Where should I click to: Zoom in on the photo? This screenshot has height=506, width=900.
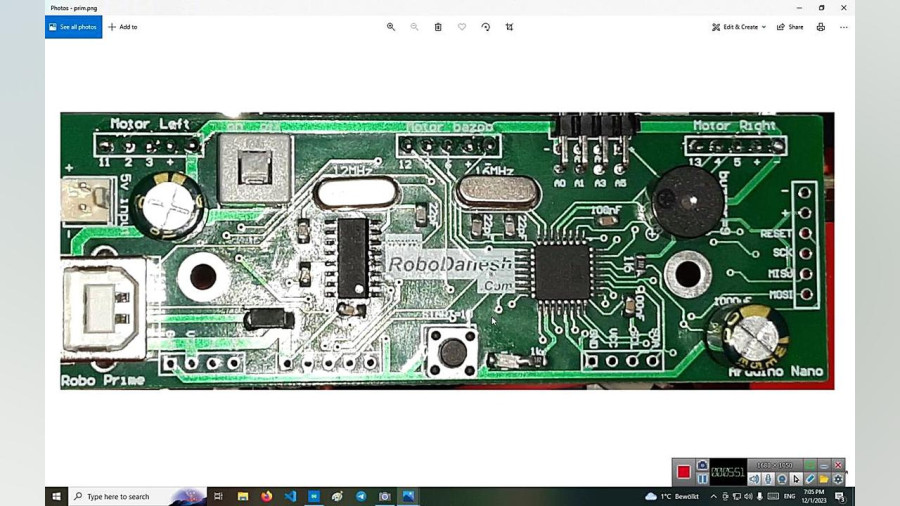(x=391, y=27)
